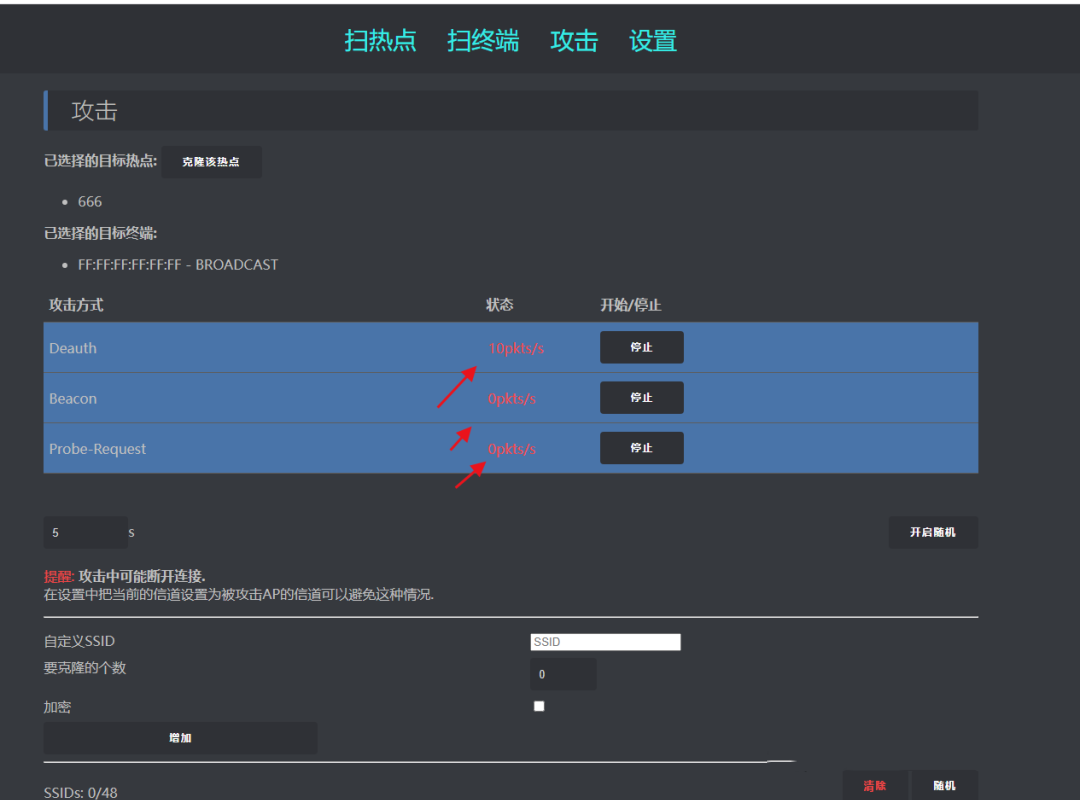Click the Probe-Request 0pkts/s status value
Image resolution: width=1080 pixels, height=800 pixels.
click(512, 449)
